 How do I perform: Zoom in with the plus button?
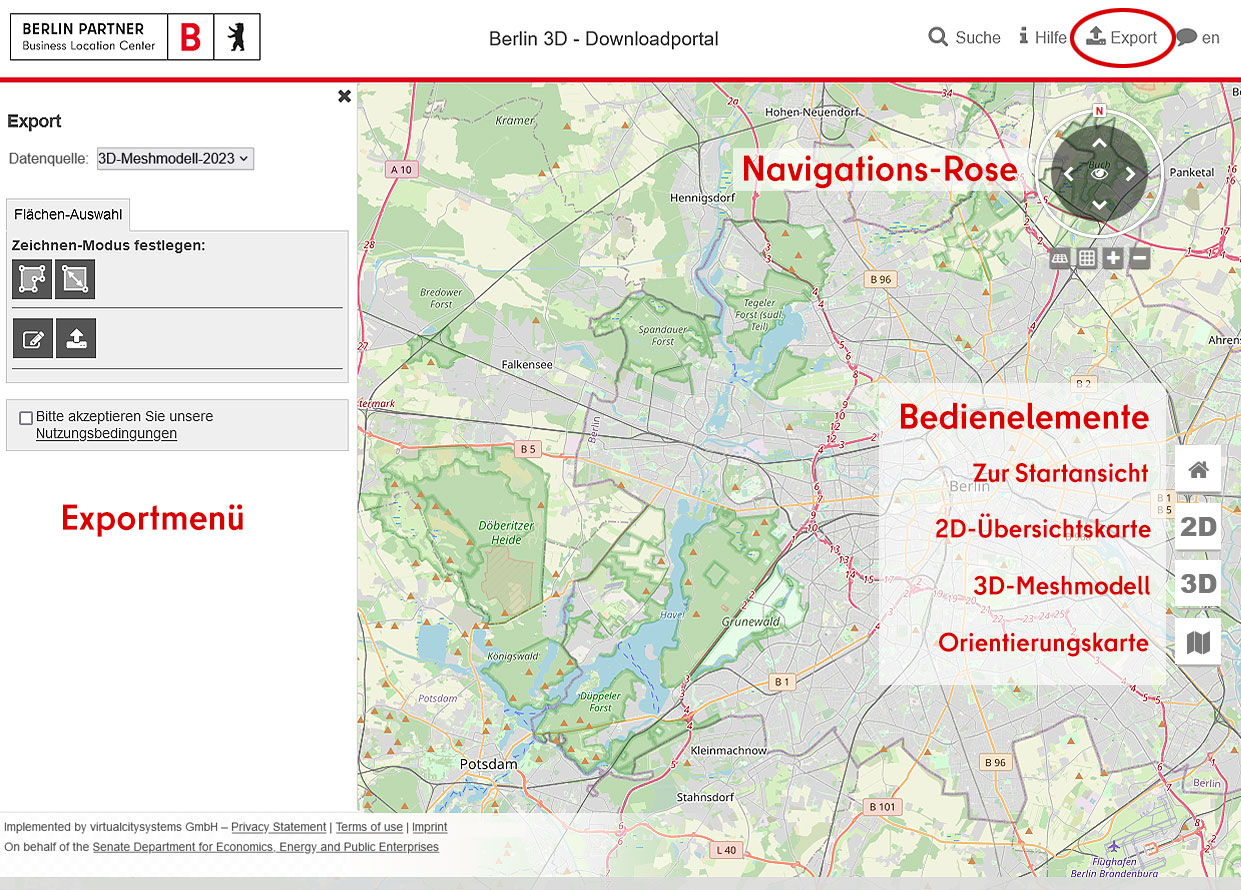pyautogui.click(x=1113, y=258)
